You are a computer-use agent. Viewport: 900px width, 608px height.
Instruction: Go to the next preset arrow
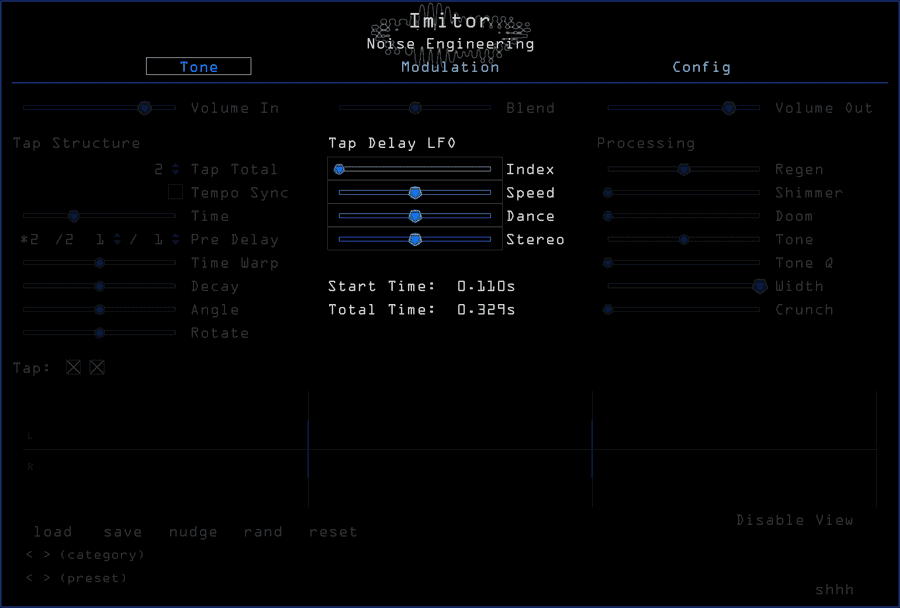tap(46, 578)
